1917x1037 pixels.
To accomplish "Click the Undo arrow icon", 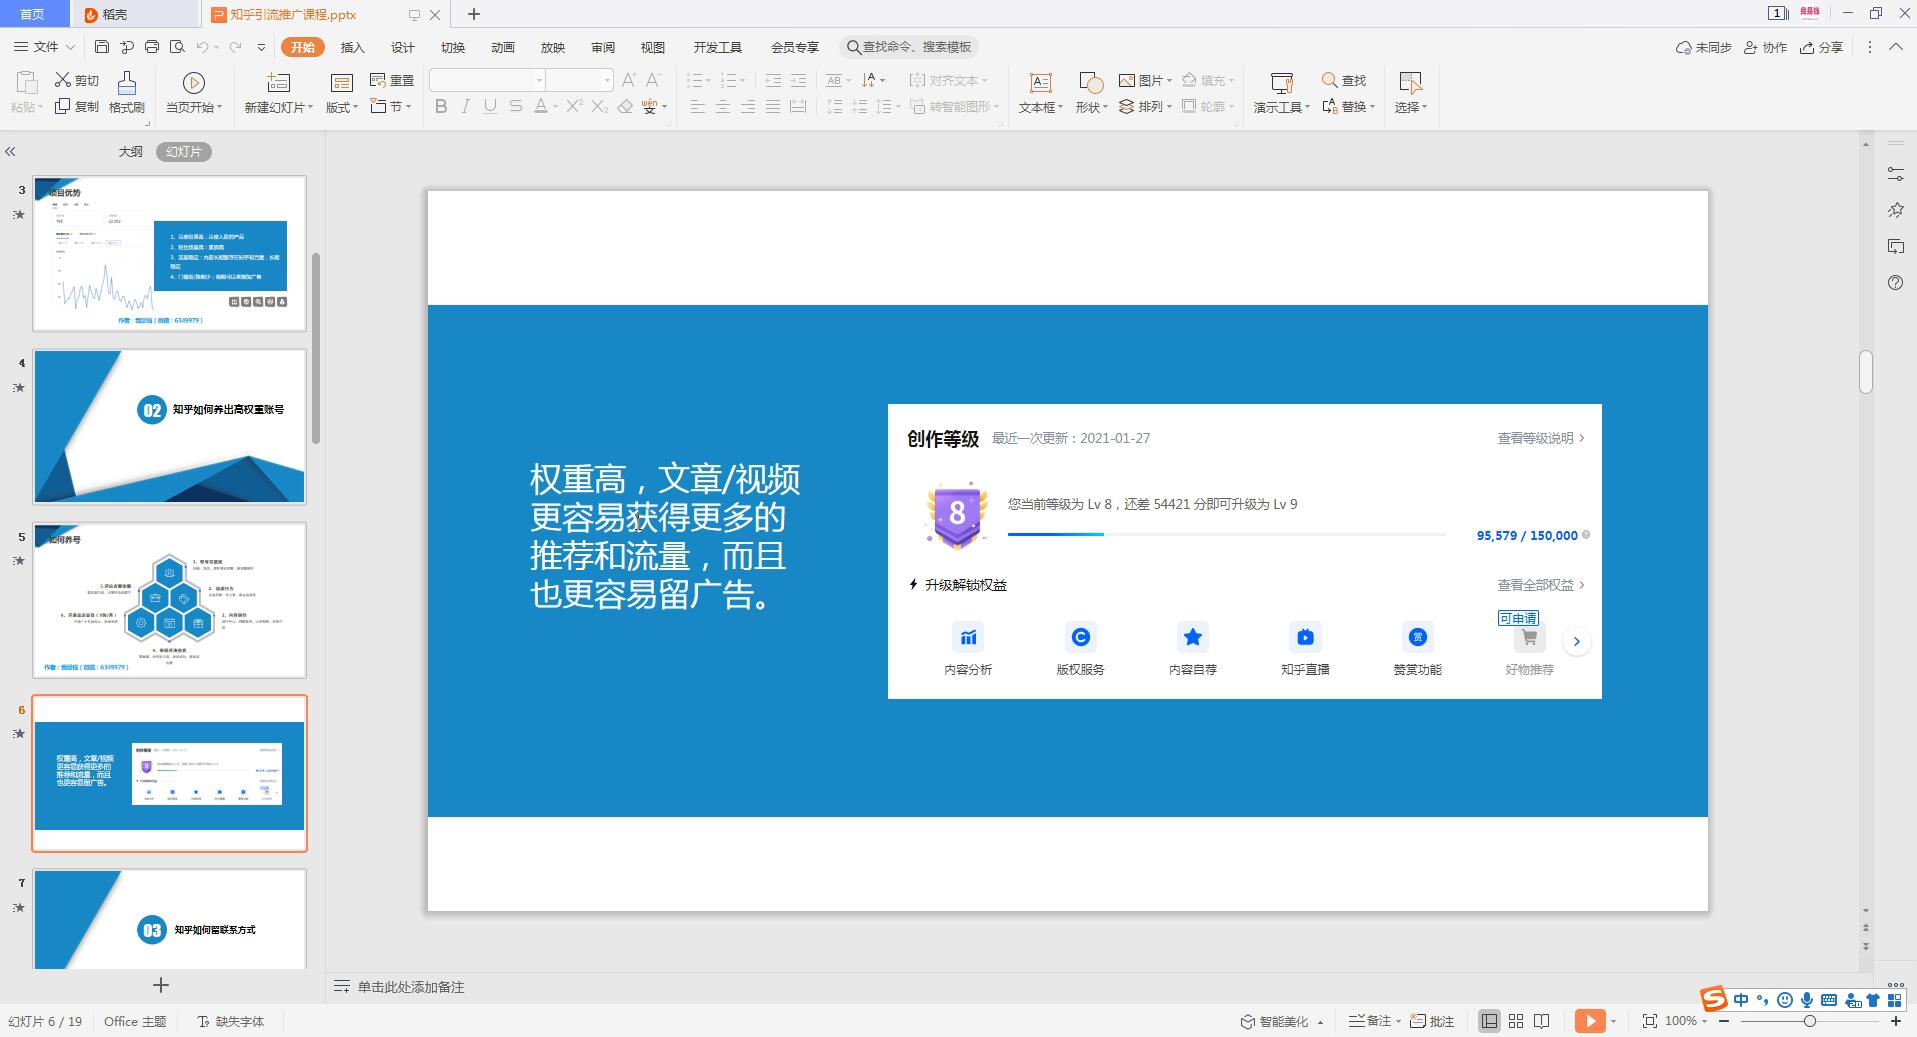I will coord(203,47).
